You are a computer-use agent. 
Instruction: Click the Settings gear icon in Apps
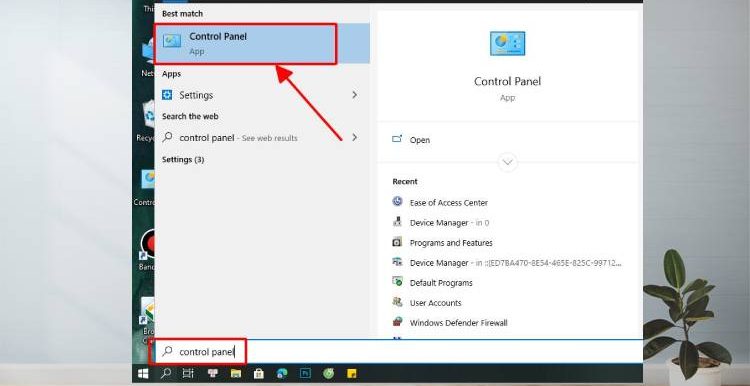(x=167, y=95)
